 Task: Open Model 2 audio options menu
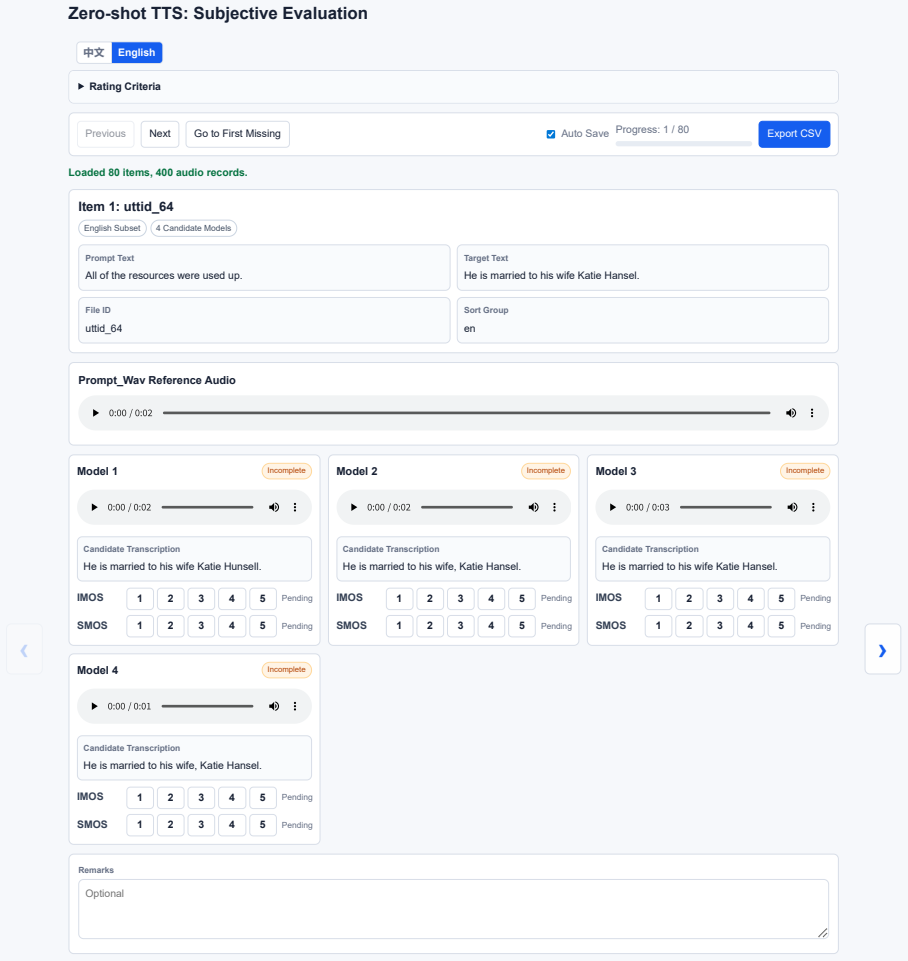click(x=554, y=507)
